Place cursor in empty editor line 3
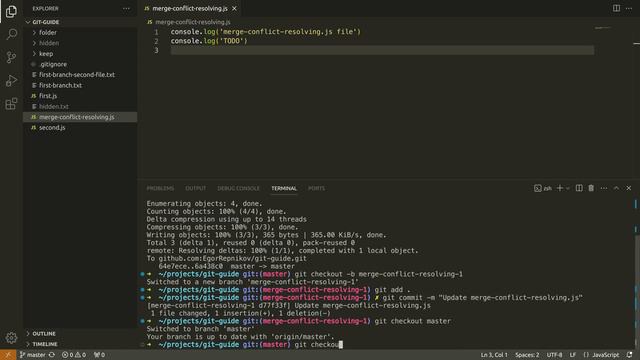 coord(382,50)
